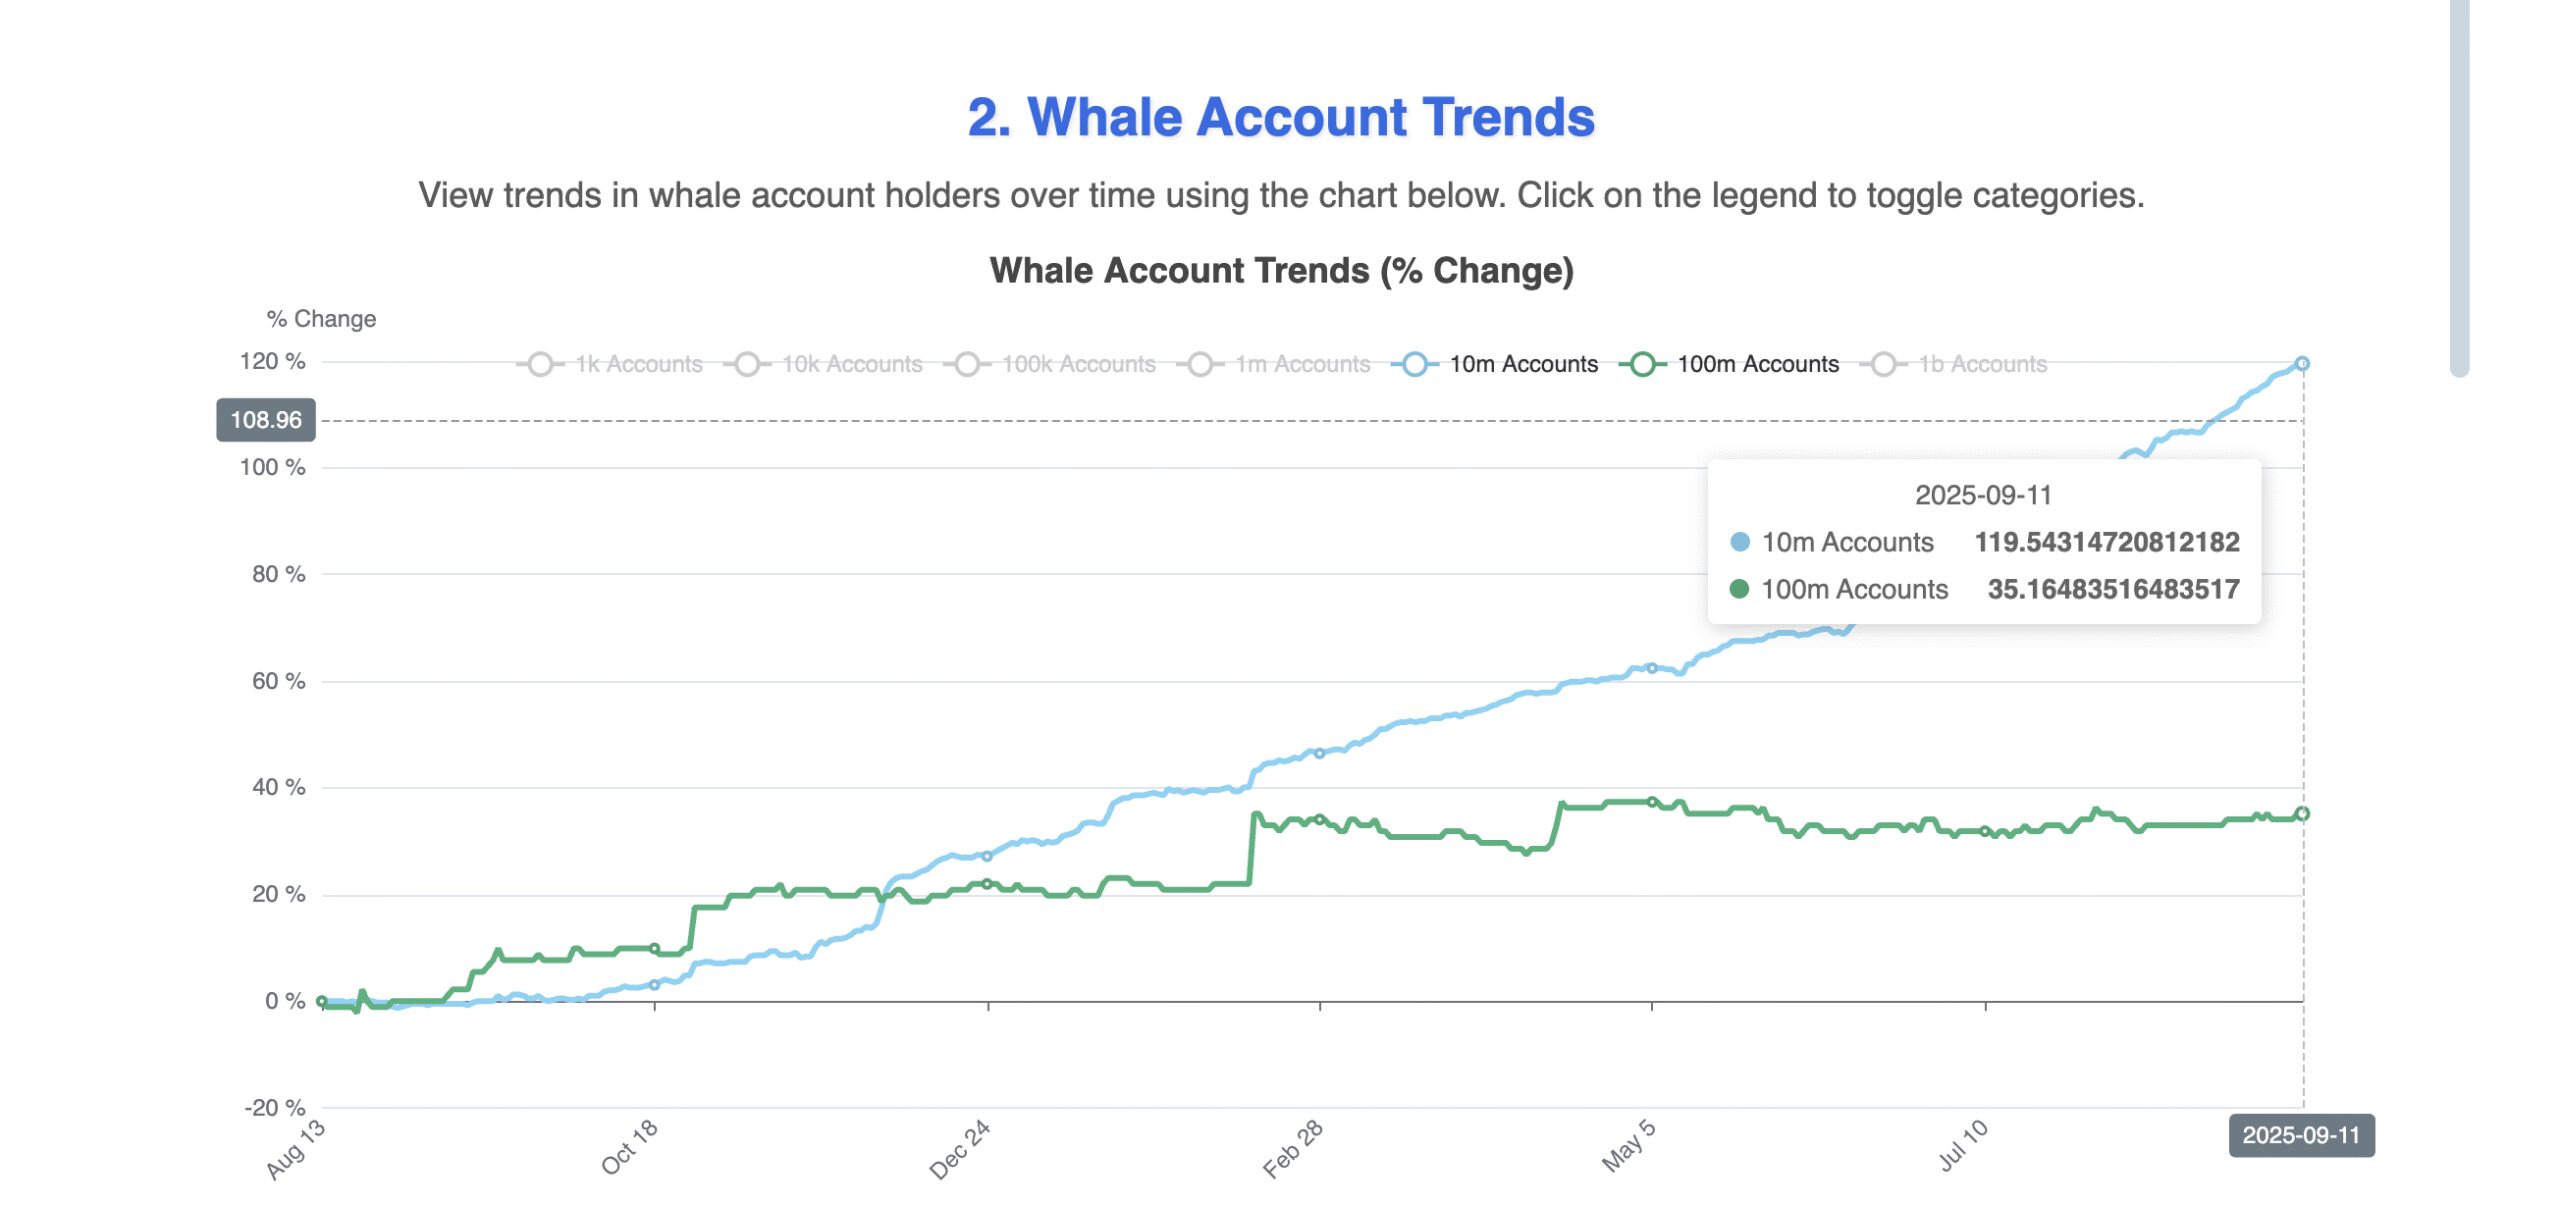Click the 2025-09-11 date label on x-axis
This screenshot has width=2560, height=1205.
[2303, 1135]
